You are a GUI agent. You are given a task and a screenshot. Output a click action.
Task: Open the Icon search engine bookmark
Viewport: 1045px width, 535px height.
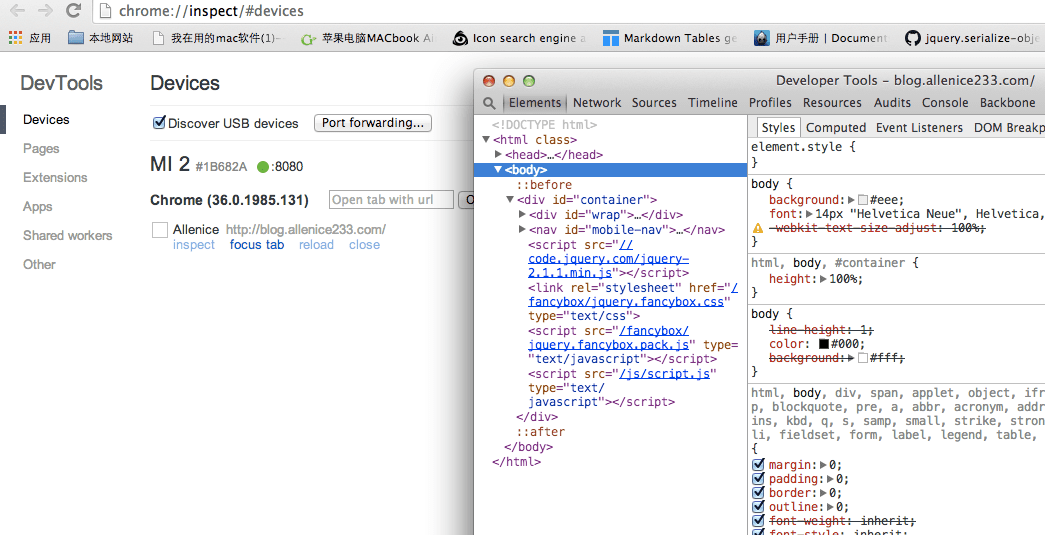point(519,38)
